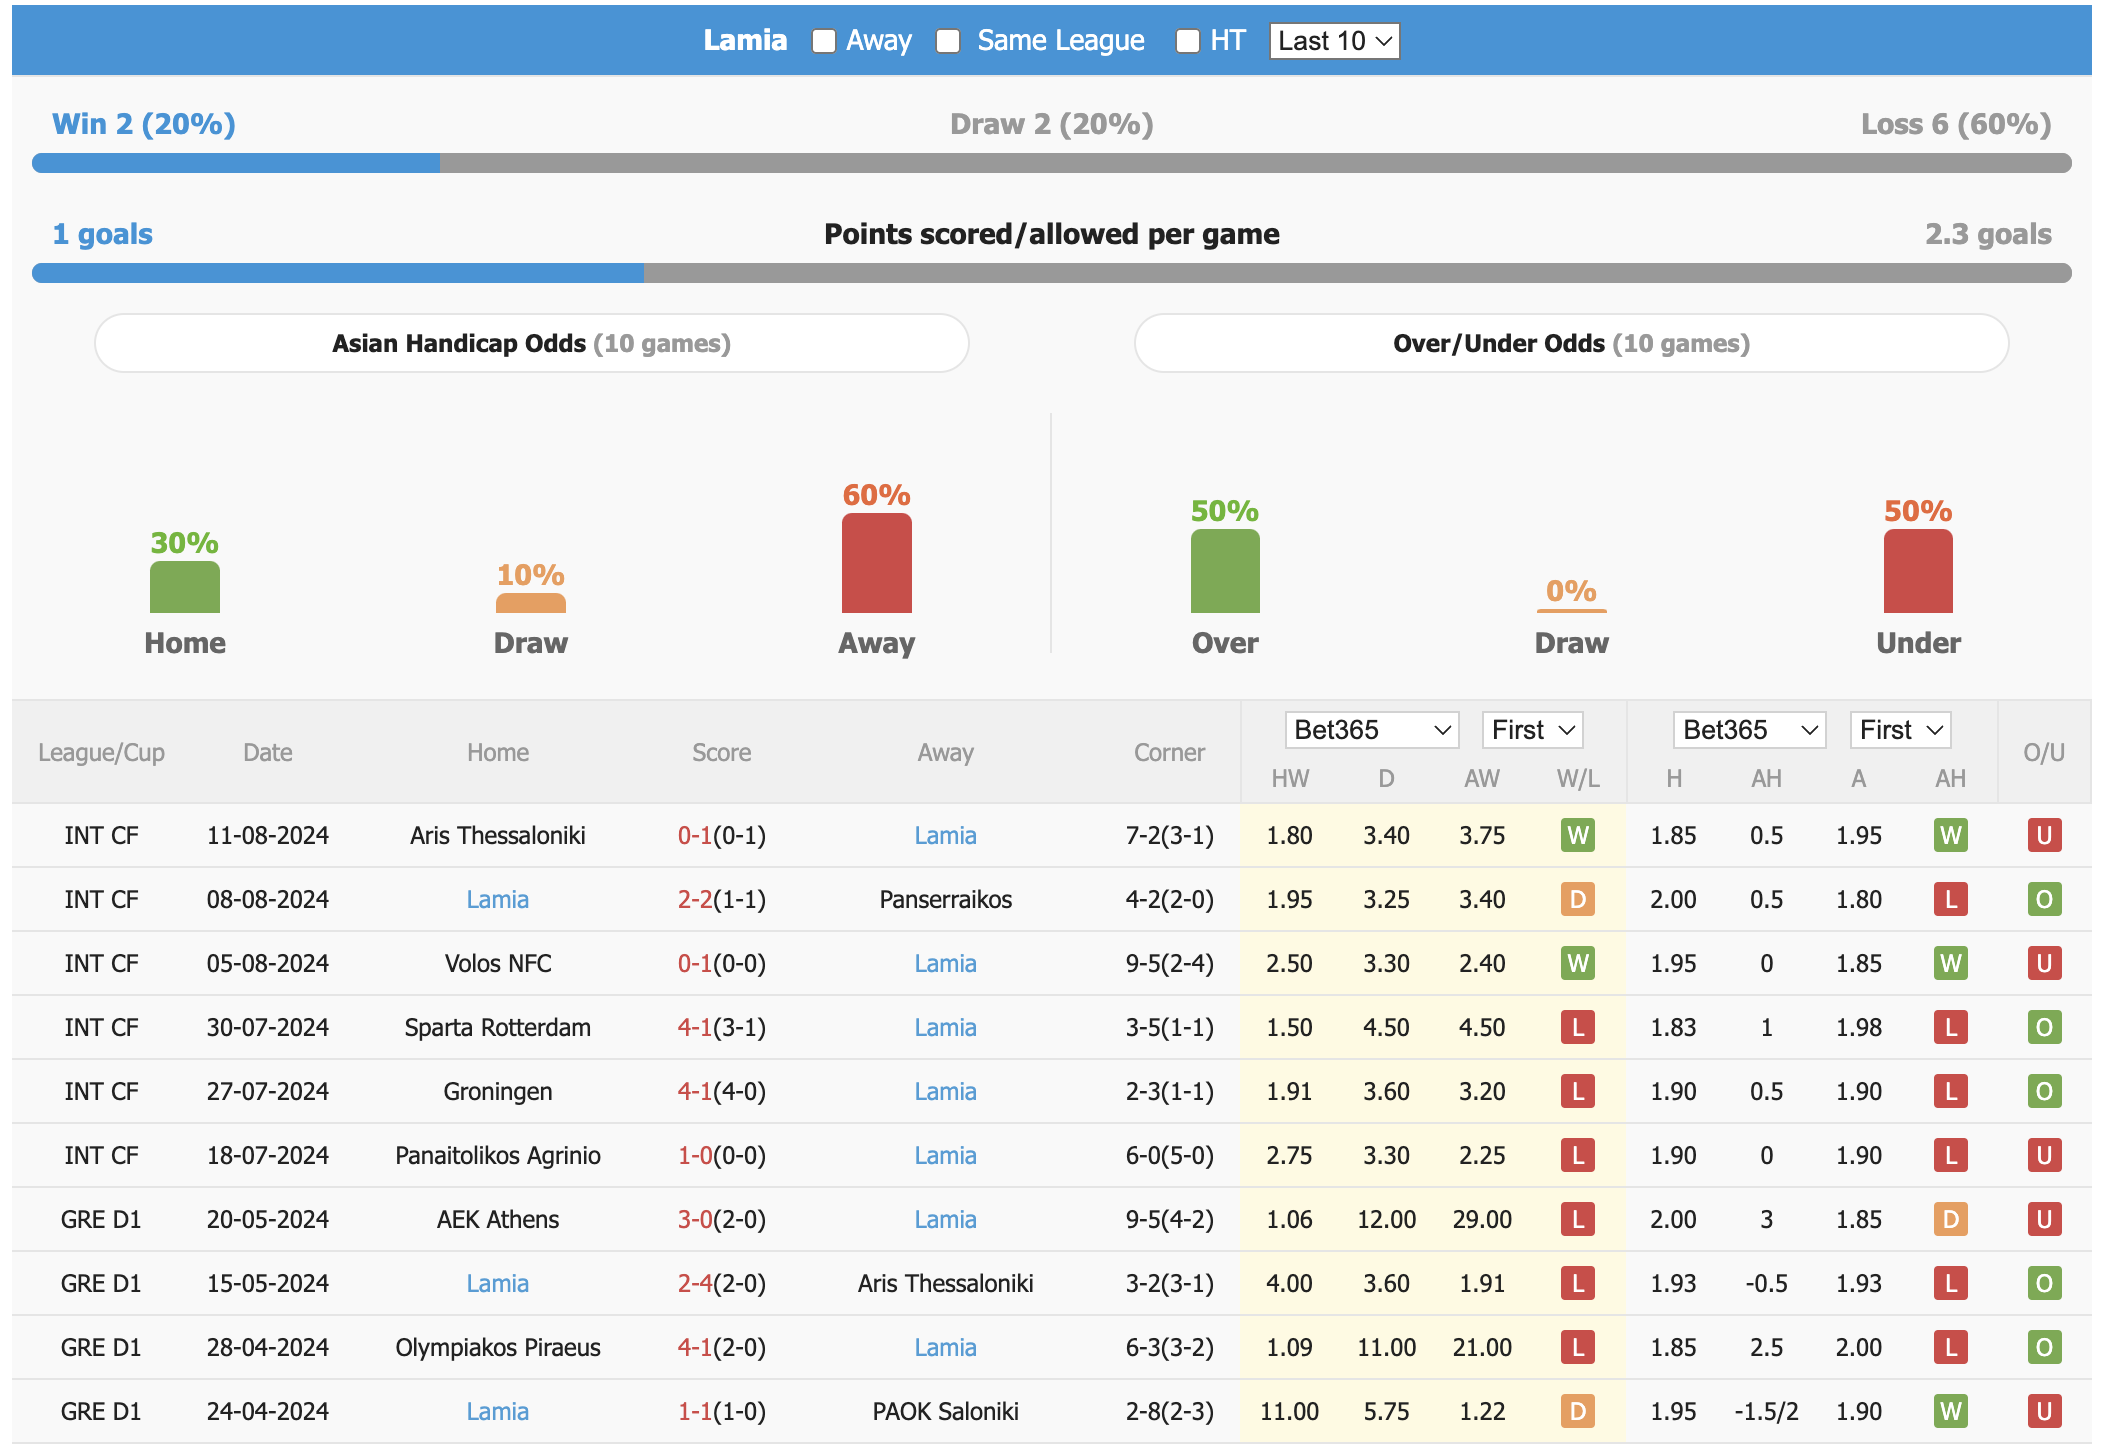Viewport: 2102px width, 1456px height.
Task: Check the Away checkbox
Action: [x=824, y=41]
